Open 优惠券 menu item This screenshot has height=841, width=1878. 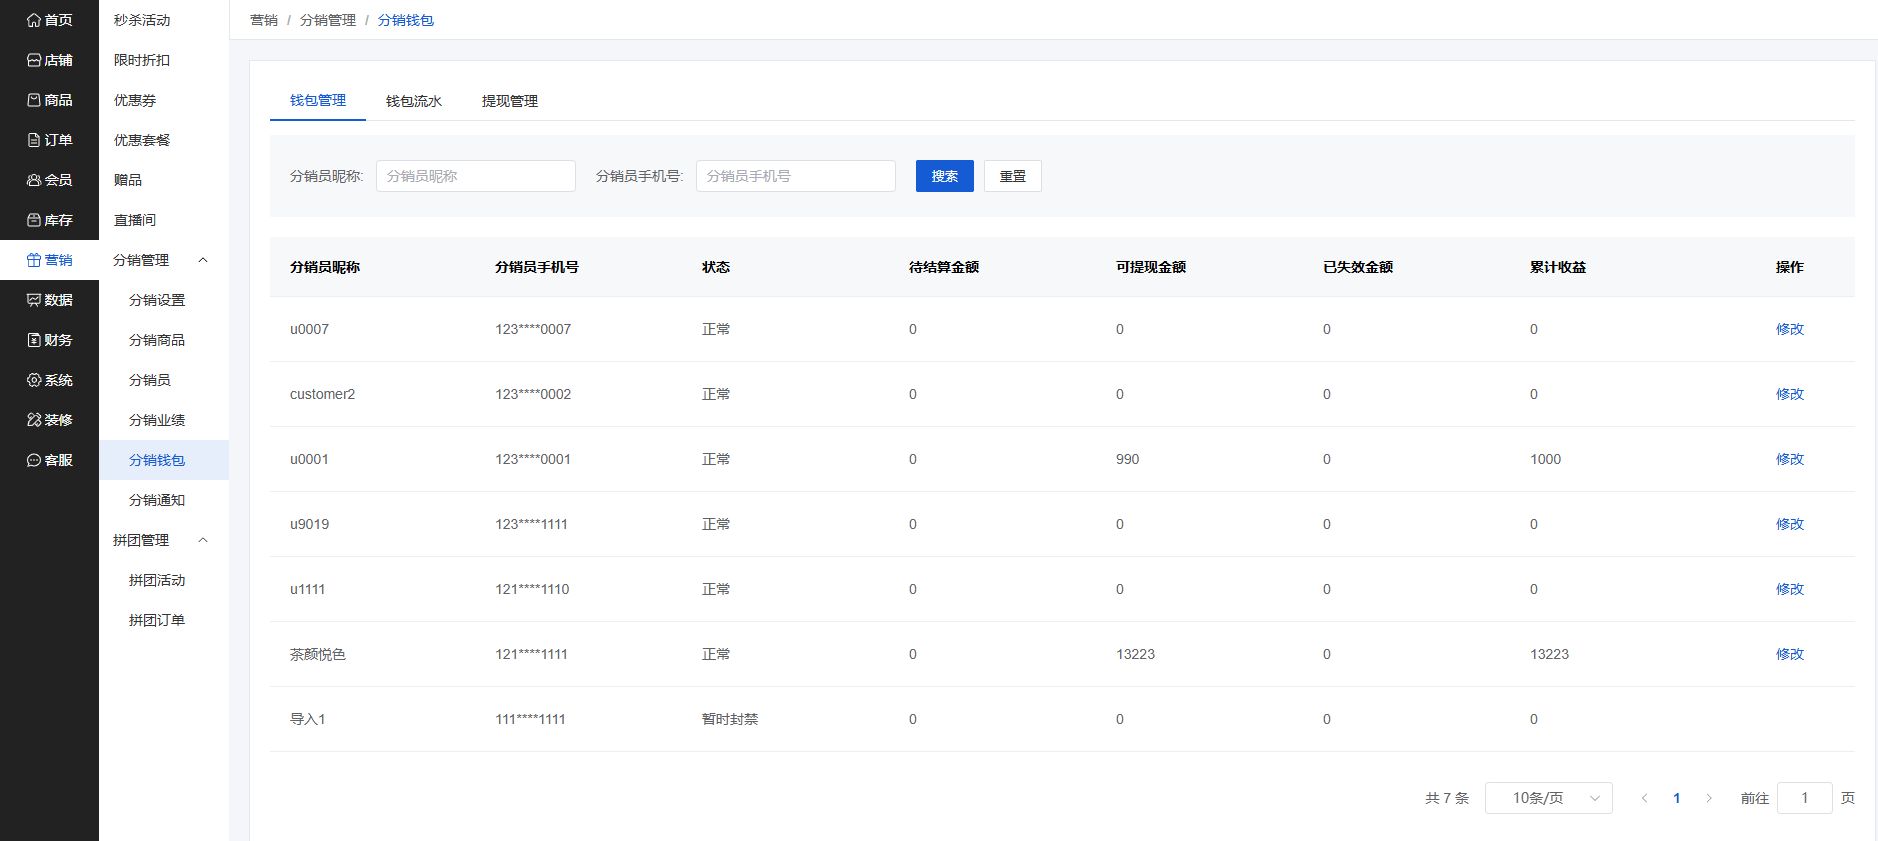(135, 100)
